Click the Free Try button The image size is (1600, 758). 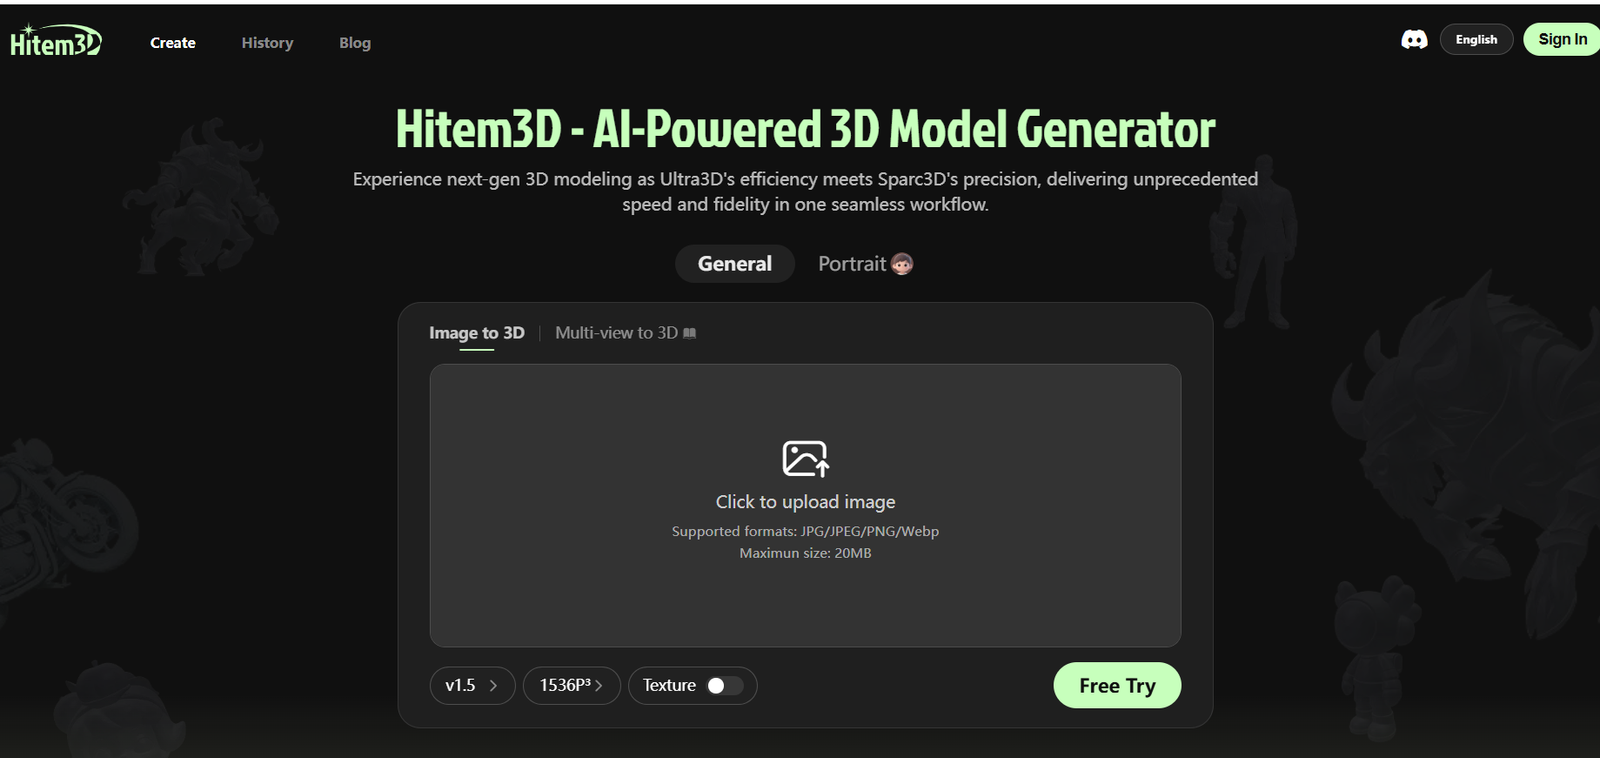click(x=1117, y=685)
